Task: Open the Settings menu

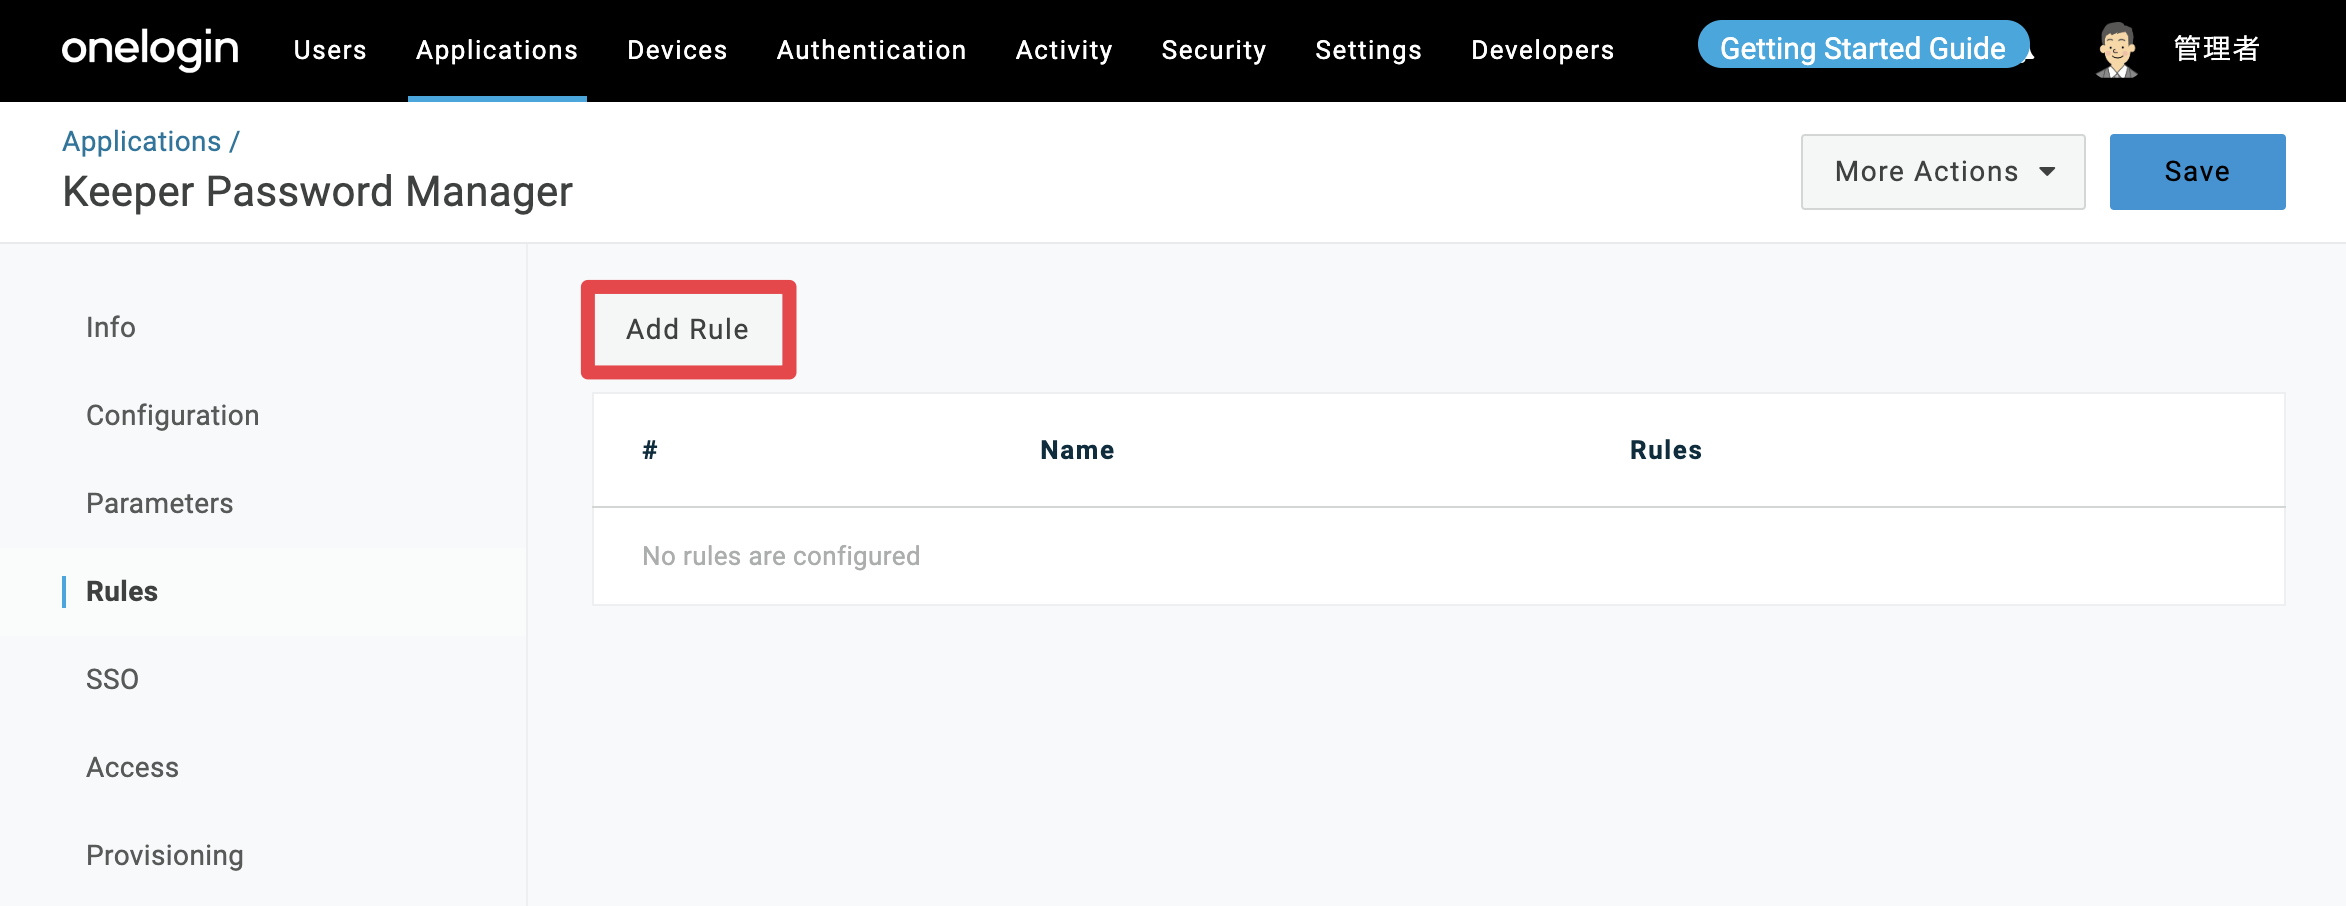Action: click(x=1368, y=50)
